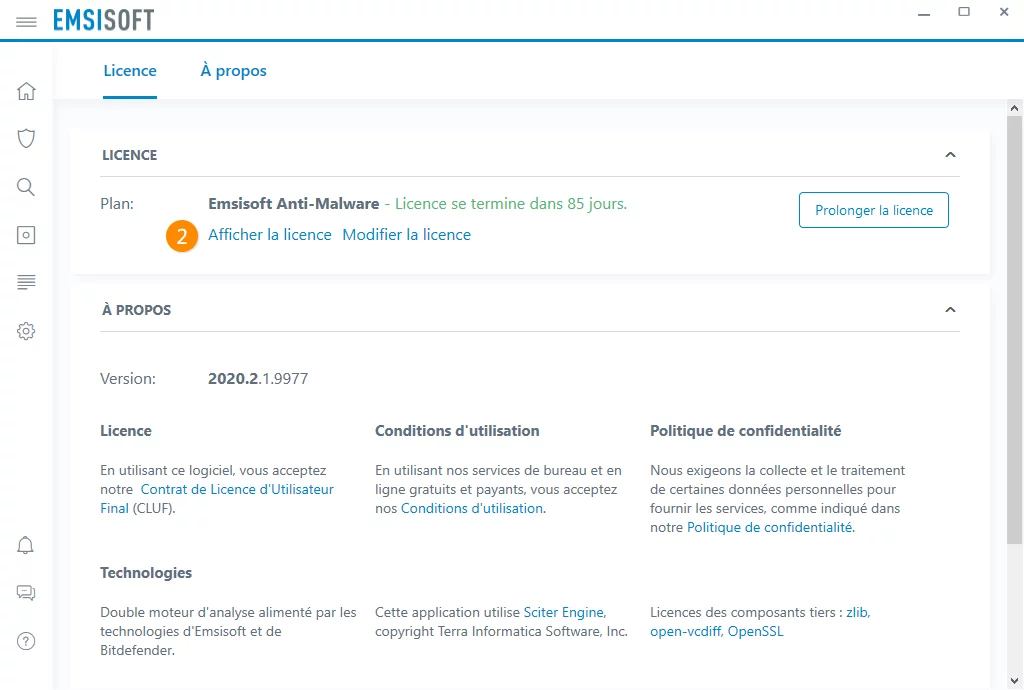Viewport: 1024px width, 690px height.
Task: Open the help question mark icon
Action: pos(25,641)
